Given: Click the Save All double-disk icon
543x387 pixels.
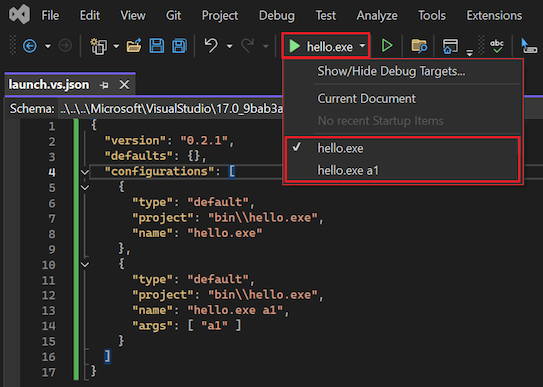Looking at the screenshot, I should [179, 46].
